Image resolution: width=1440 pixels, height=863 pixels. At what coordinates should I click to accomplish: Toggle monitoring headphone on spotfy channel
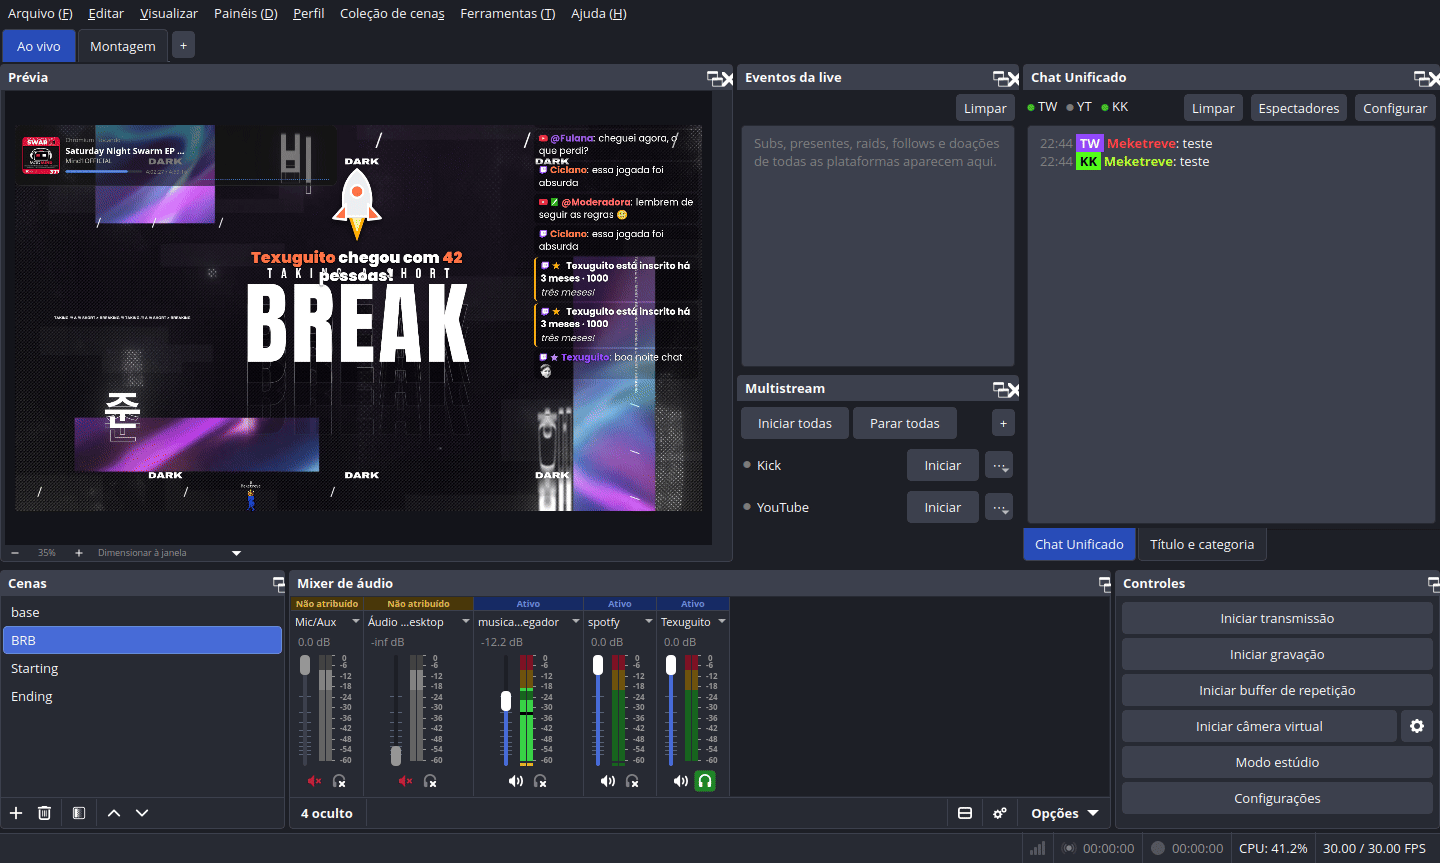pyautogui.click(x=632, y=781)
